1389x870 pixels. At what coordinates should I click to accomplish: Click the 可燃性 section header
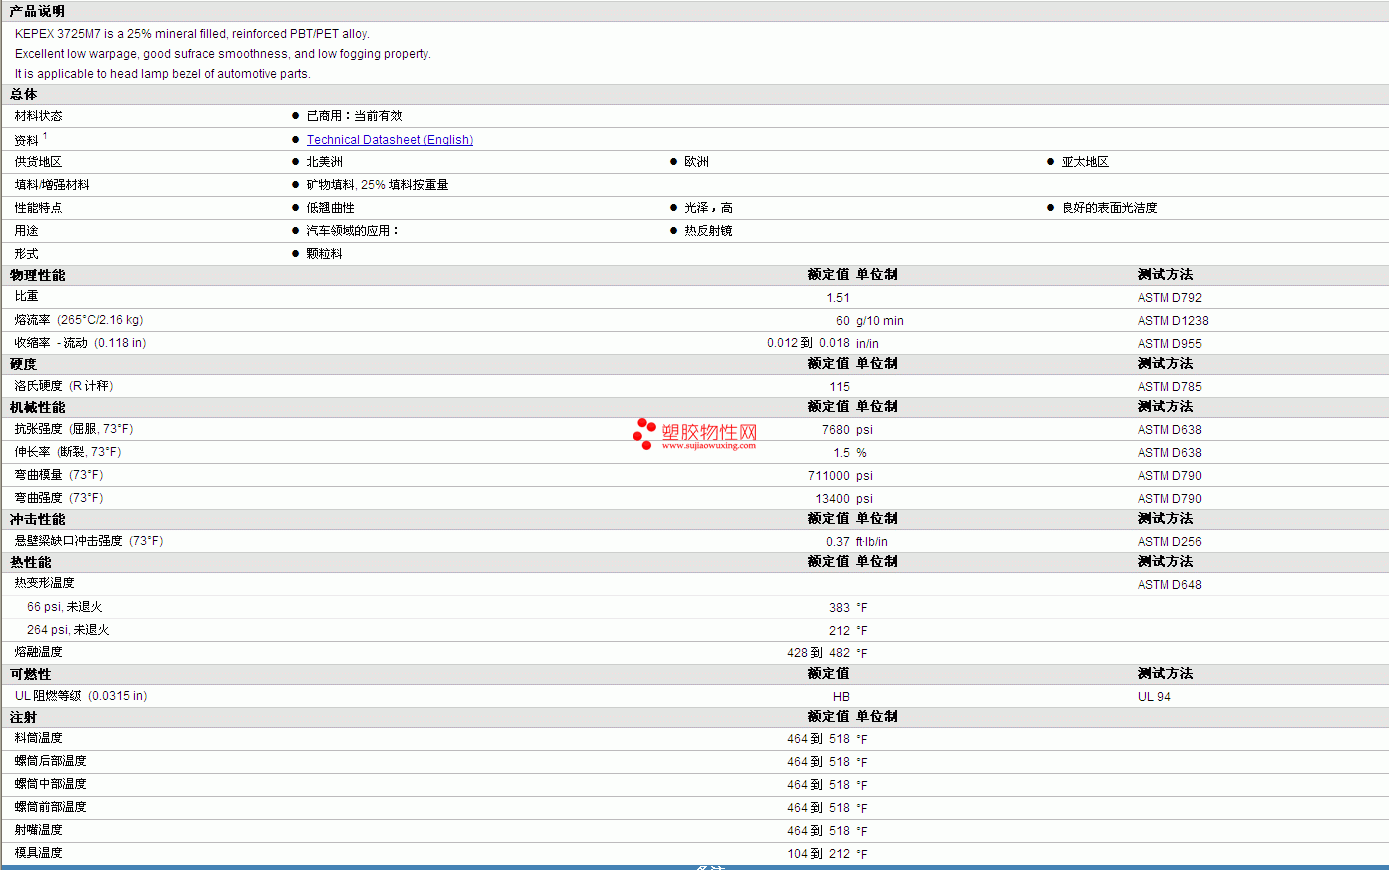pos(31,674)
